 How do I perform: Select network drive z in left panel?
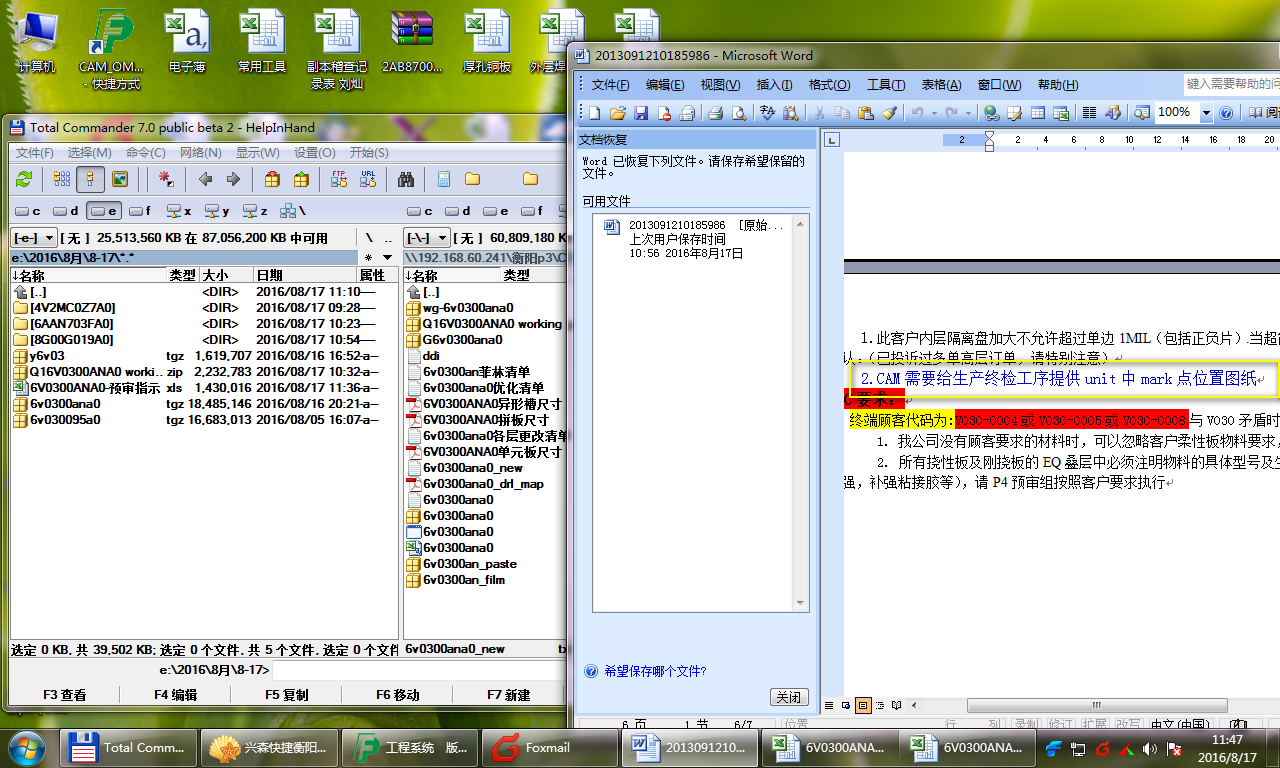pyautogui.click(x=255, y=211)
